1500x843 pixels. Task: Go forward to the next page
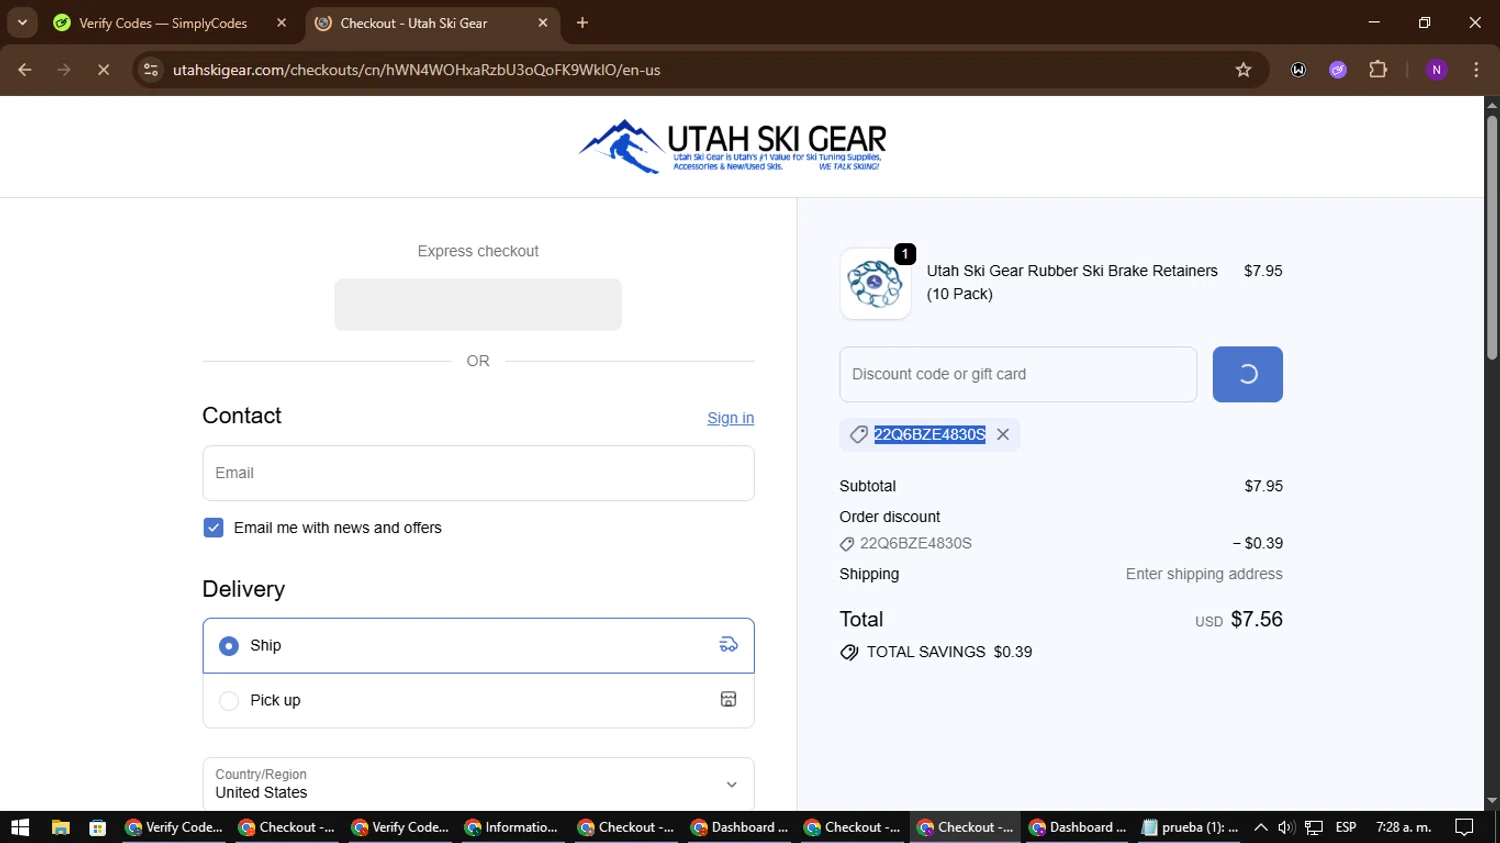(x=64, y=70)
